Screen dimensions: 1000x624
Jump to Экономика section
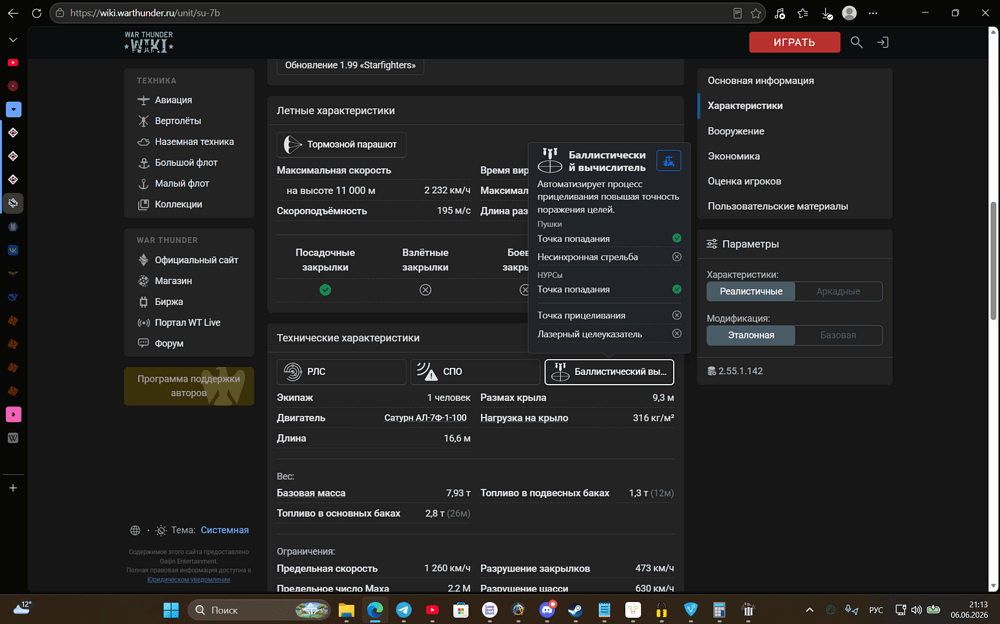(x=733, y=156)
